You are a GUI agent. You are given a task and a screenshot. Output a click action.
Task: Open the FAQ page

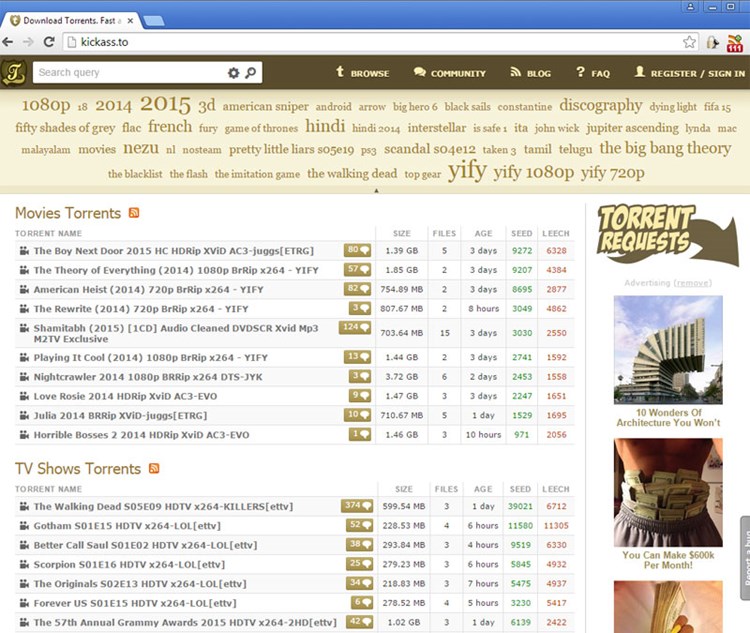[593, 73]
